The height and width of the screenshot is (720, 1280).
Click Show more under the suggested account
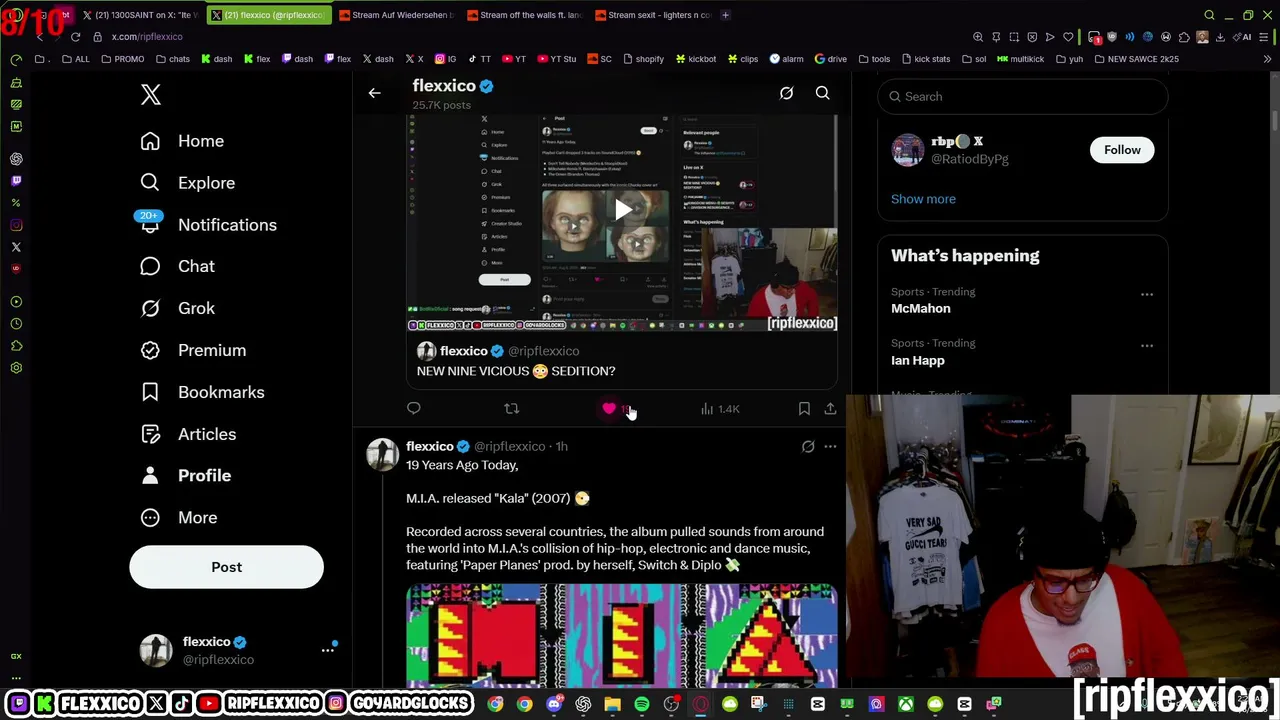(923, 199)
